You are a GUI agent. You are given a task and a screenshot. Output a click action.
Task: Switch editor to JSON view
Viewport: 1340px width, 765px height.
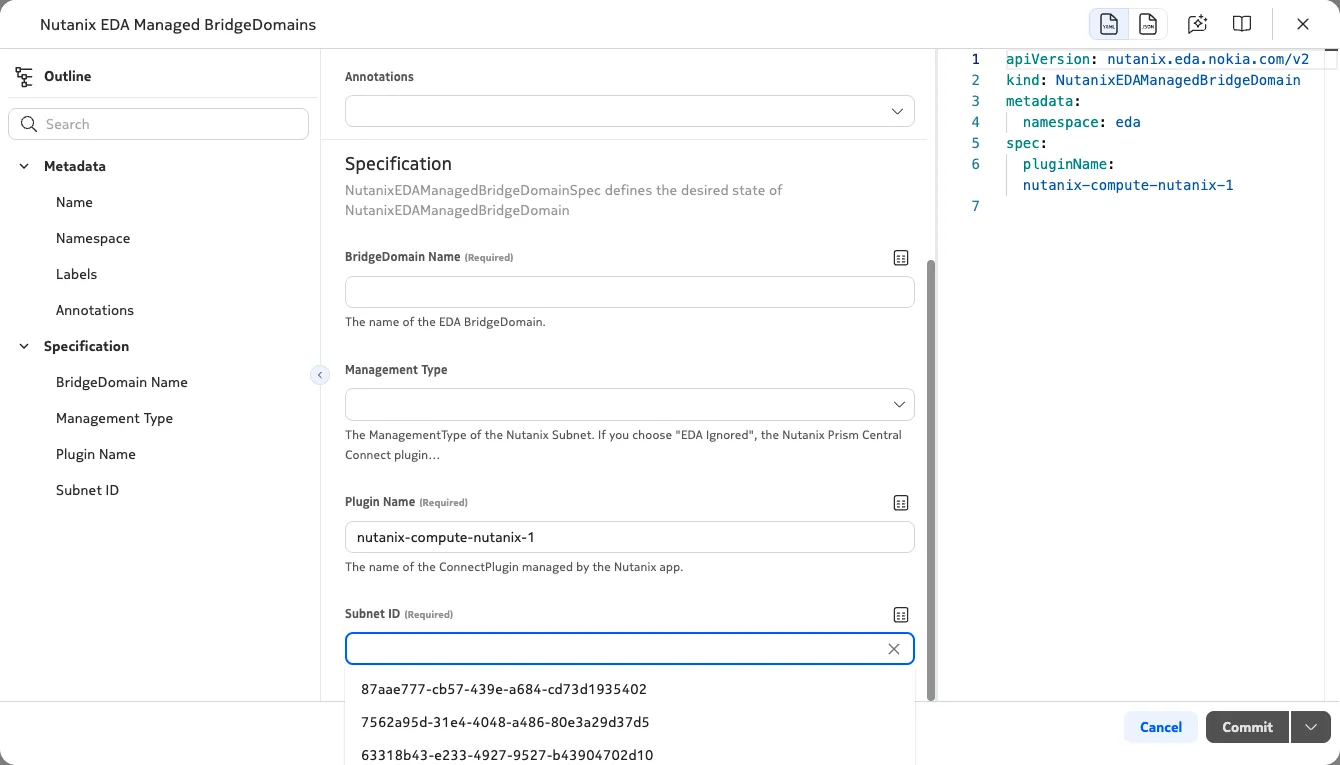[x=1147, y=24]
